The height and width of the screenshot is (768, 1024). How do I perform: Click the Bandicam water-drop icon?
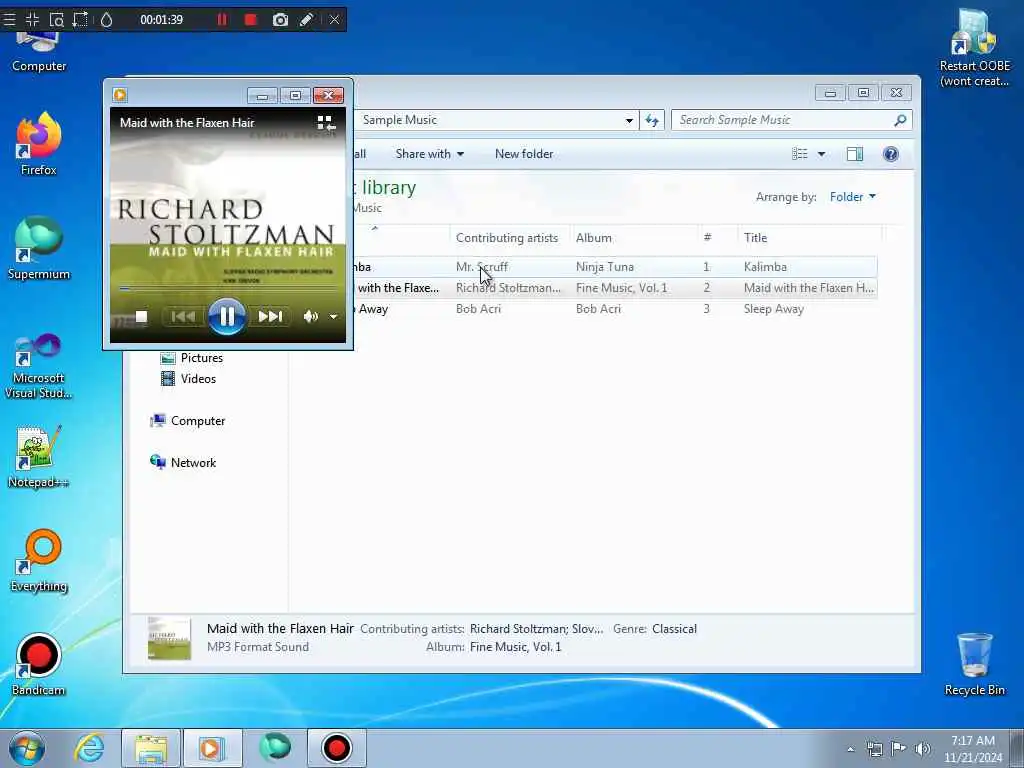pyautogui.click(x=106, y=20)
